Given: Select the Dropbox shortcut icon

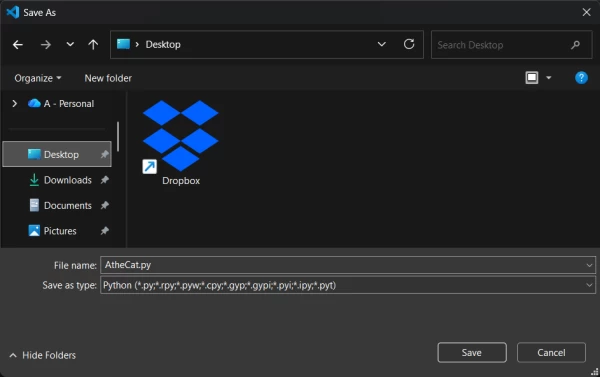Looking at the screenshot, I should click(x=180, y=136).
